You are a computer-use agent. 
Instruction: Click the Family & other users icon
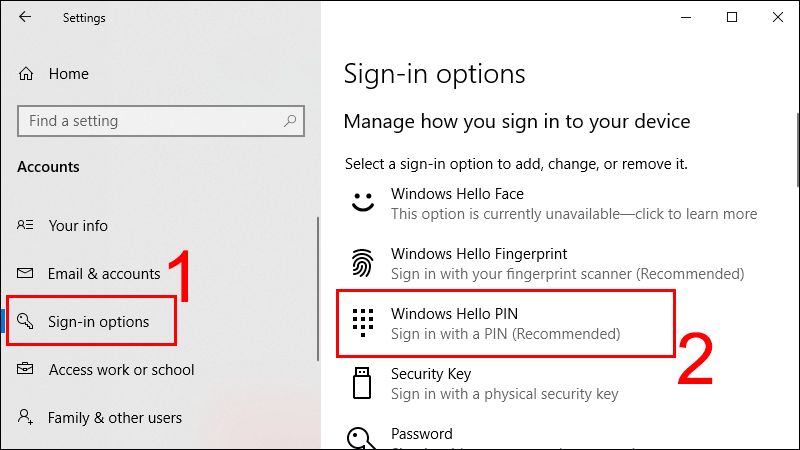tap(27, 418)
